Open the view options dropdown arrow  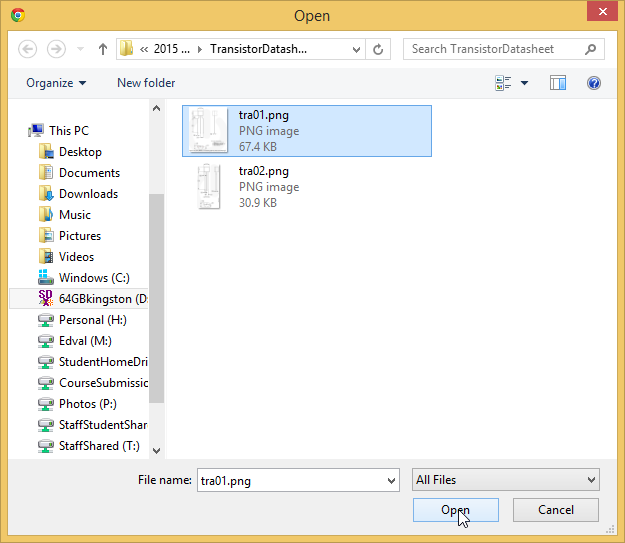click(525, 83)
